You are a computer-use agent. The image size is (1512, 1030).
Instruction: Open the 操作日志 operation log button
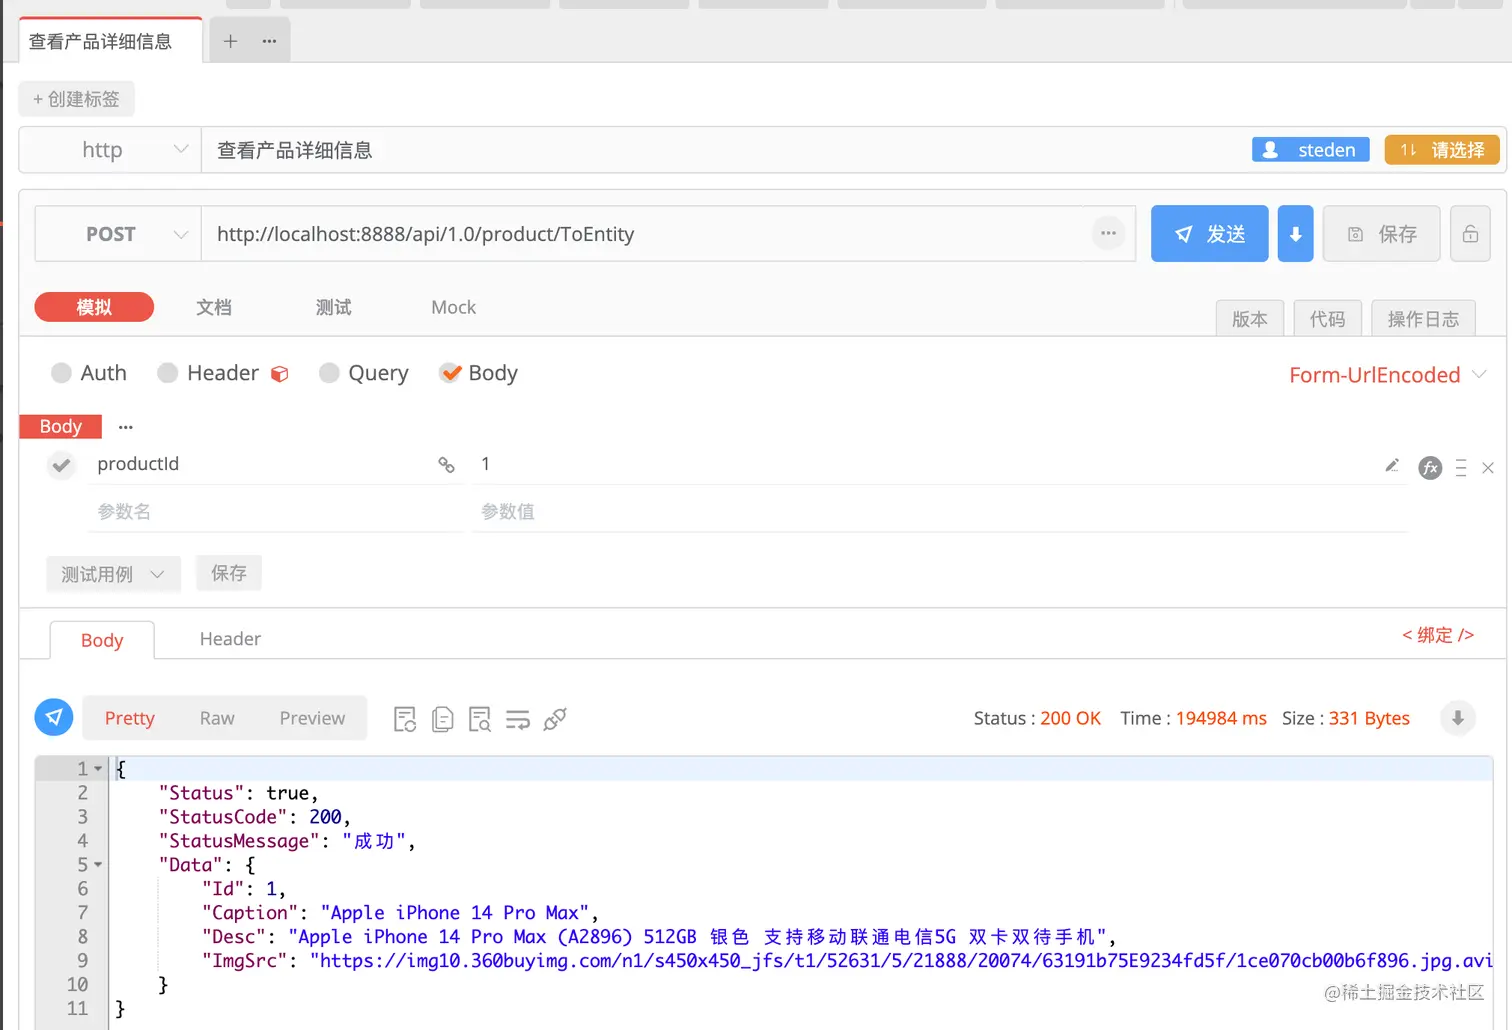tap(1423, 318)
